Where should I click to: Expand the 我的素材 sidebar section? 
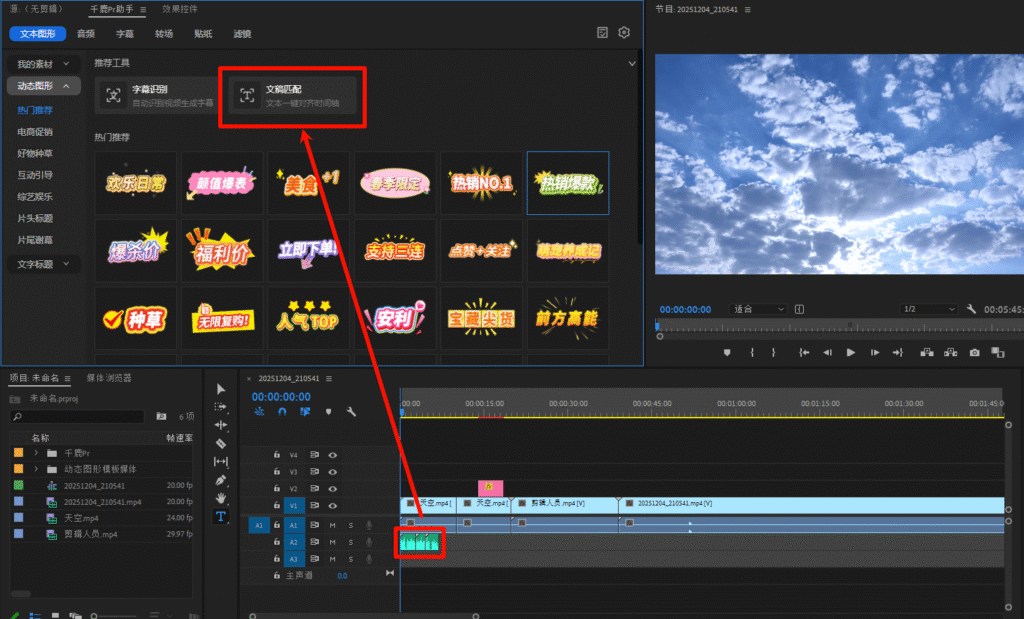pyautogui.click(x=42, y=64)
